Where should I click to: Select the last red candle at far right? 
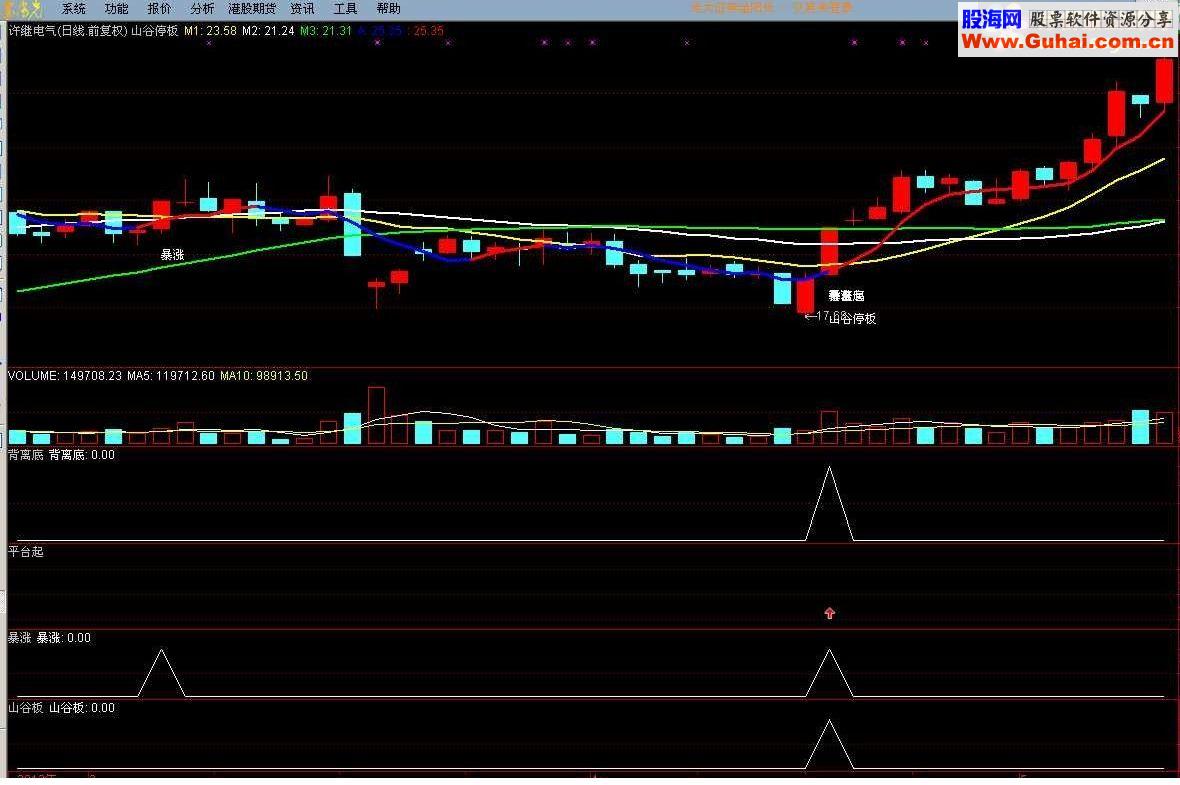[x=1164, y=81]
